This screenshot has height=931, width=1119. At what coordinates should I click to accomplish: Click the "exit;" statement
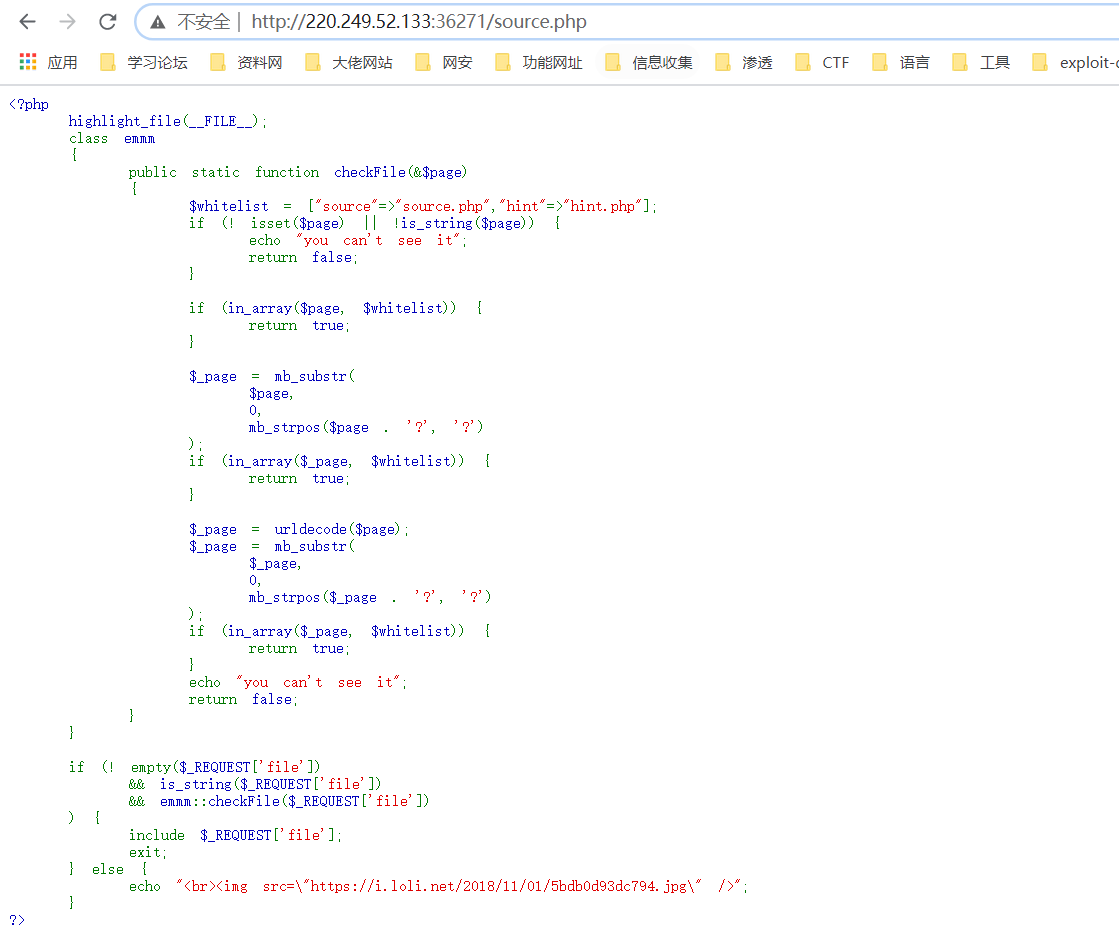click(148, 853)
